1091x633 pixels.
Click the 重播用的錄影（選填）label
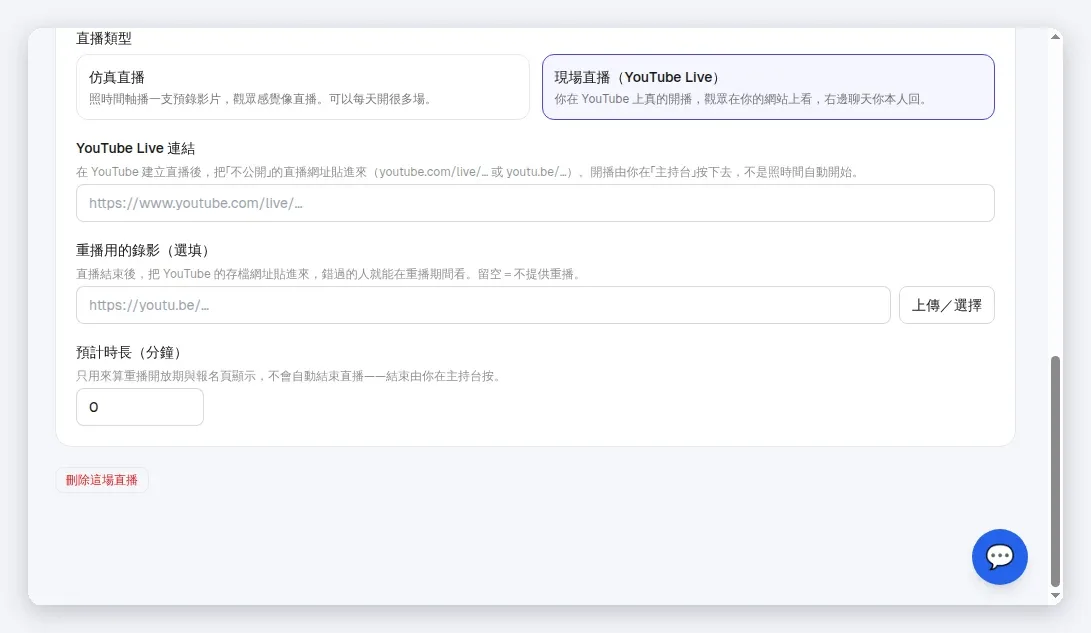[143, 250]
